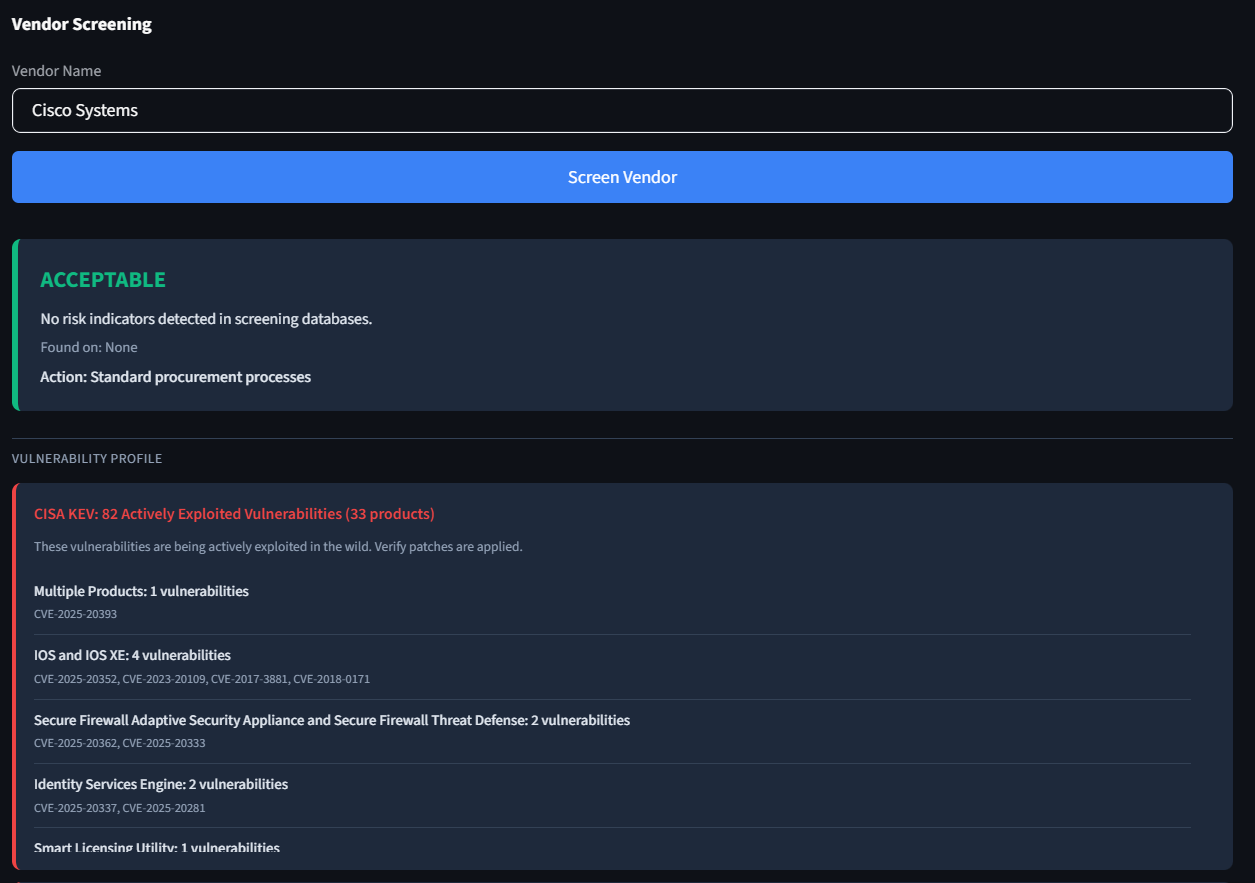Image resolution: width=1255 pixels, height=883 pixels.
Task: Select CVE-2025-20393 identifier
Action: tap(75, 614)
